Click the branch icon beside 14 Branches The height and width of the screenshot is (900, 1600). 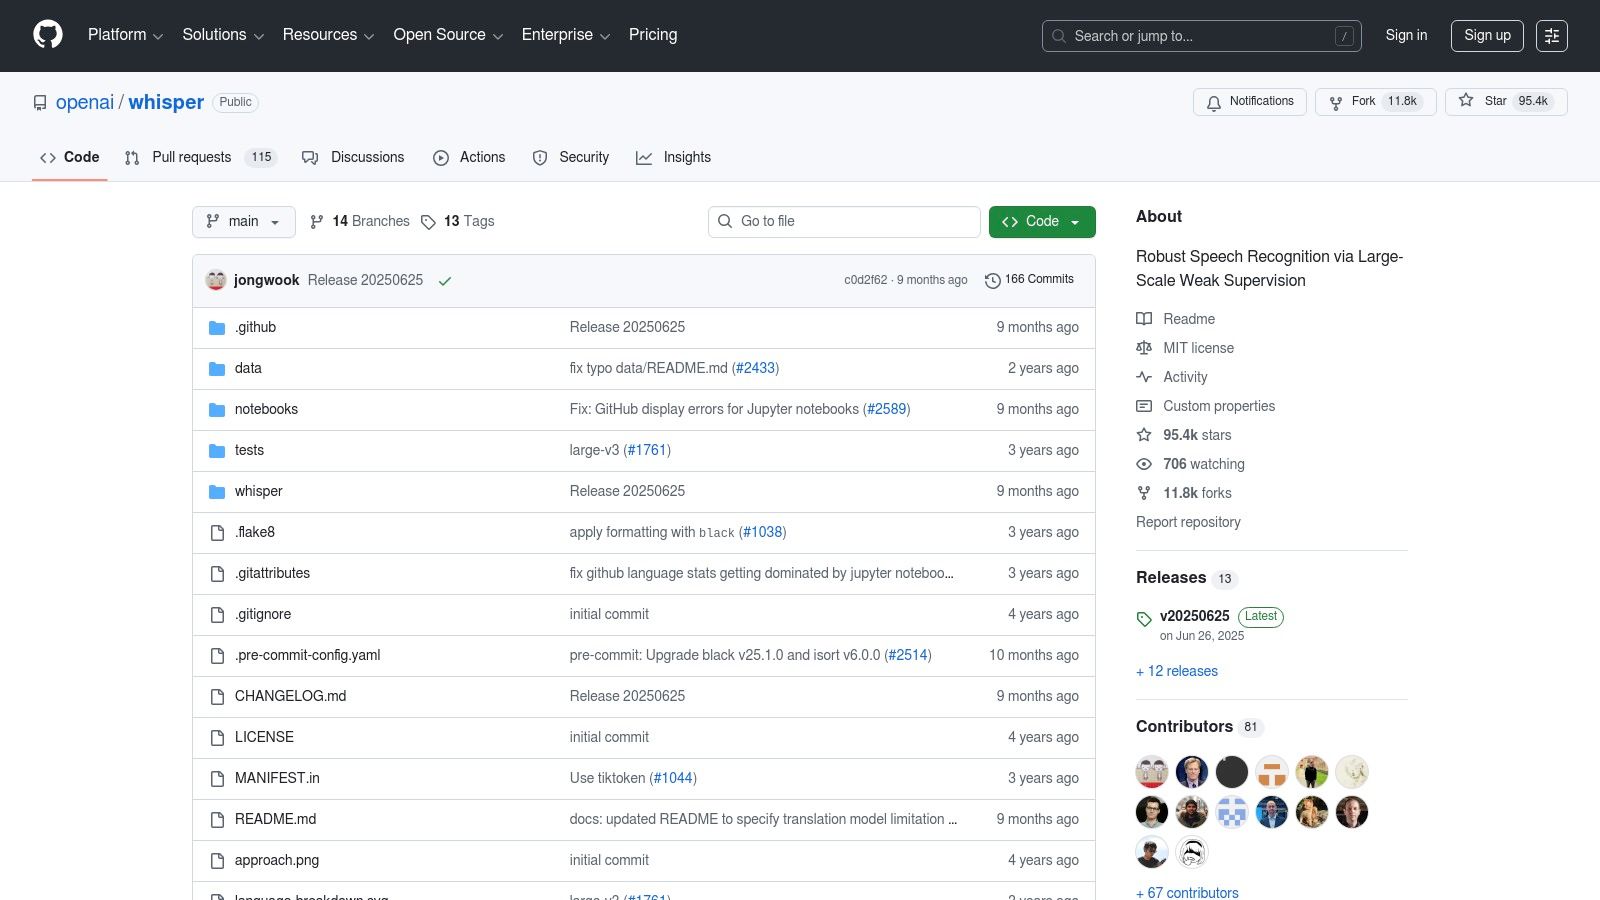coord(317,222)
